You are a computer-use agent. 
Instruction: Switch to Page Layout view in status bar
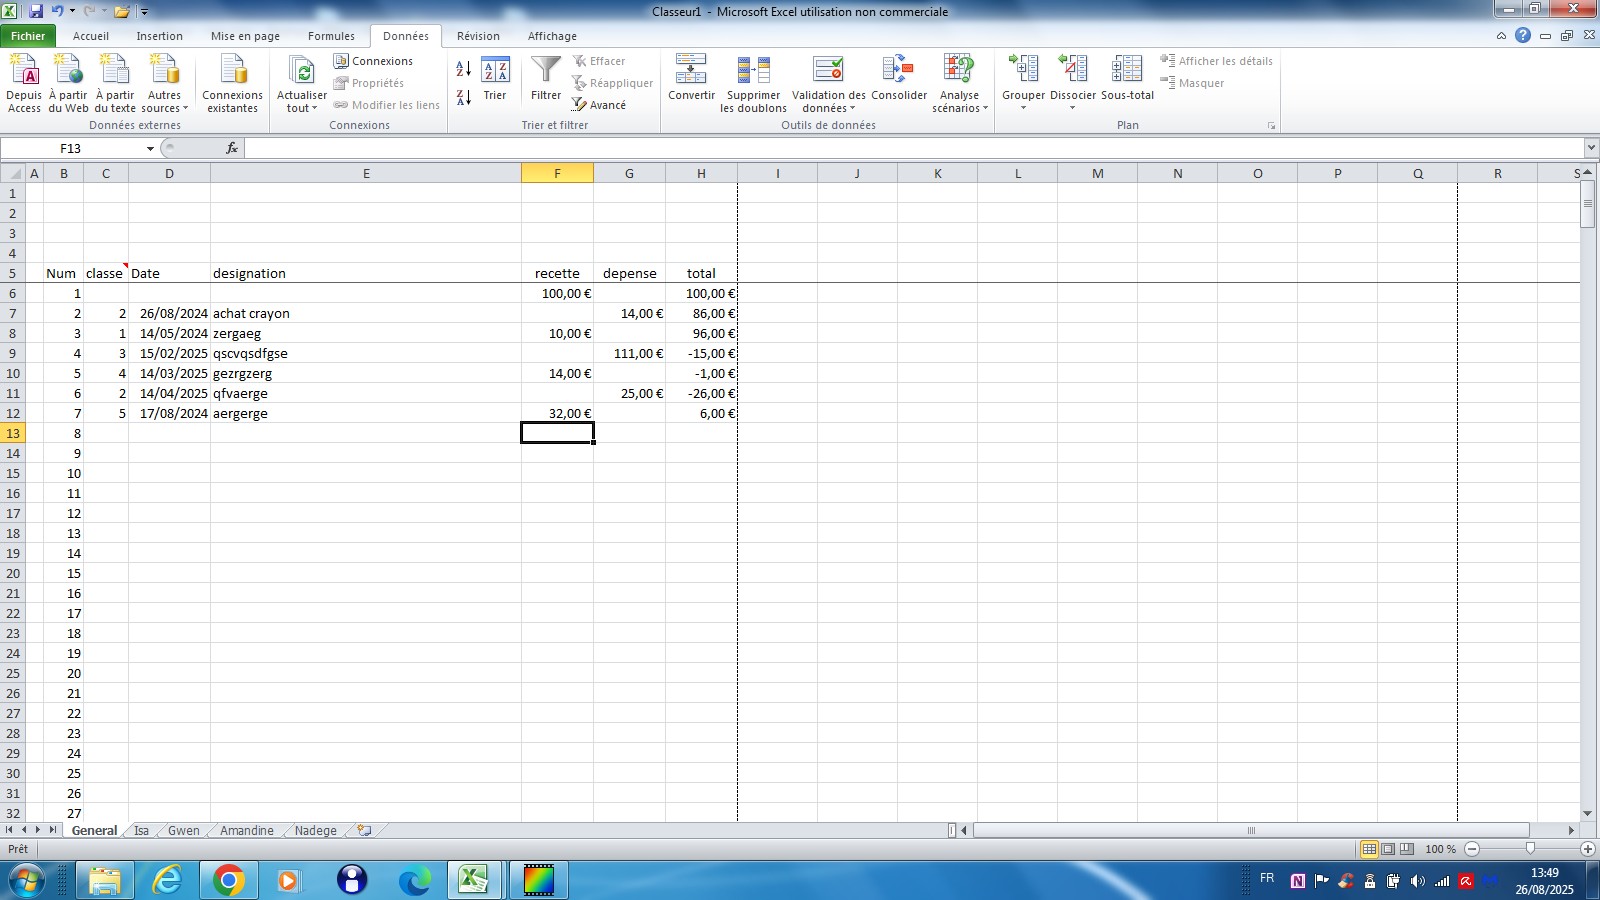click(1388, 849)
